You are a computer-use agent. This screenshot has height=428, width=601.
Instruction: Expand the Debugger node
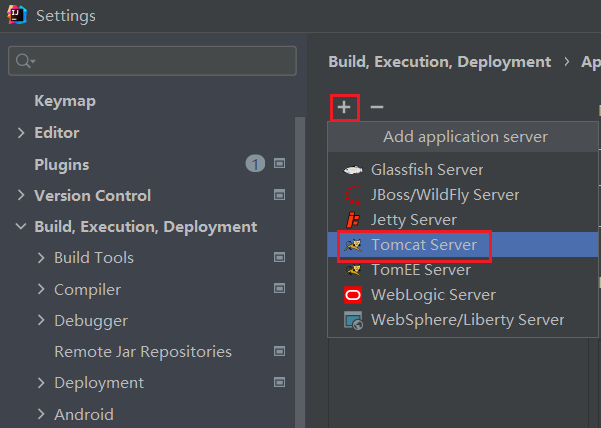click(x=41, y=320)
